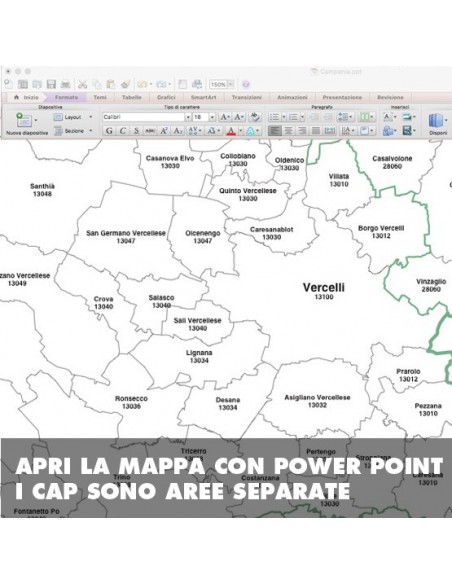Open the Transizioni tab
Viewport: 452px width, 584px height.
pyautogui.click(x=246, y=98)
